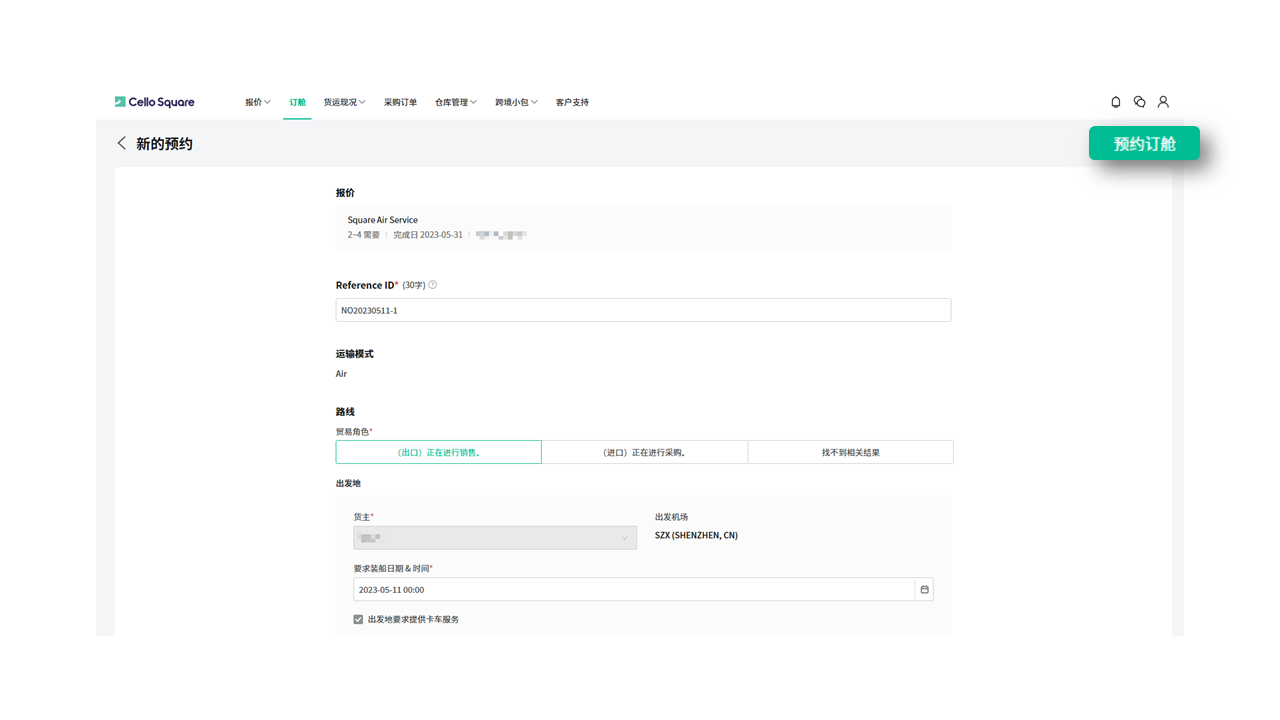The image size is (1280, 720).
Task: Expand the 报价 menu dropdown
Action: 257,102
